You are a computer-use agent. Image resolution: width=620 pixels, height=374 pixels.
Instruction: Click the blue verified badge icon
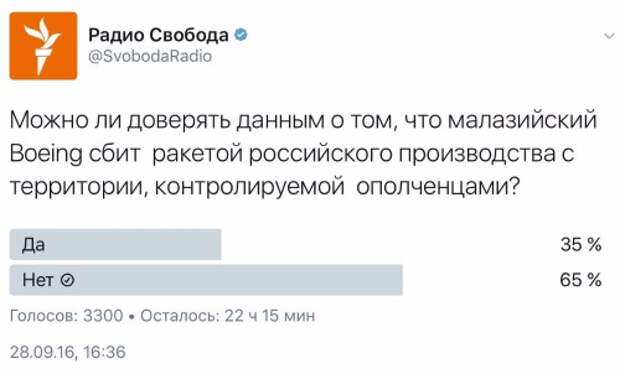point(241,35)
